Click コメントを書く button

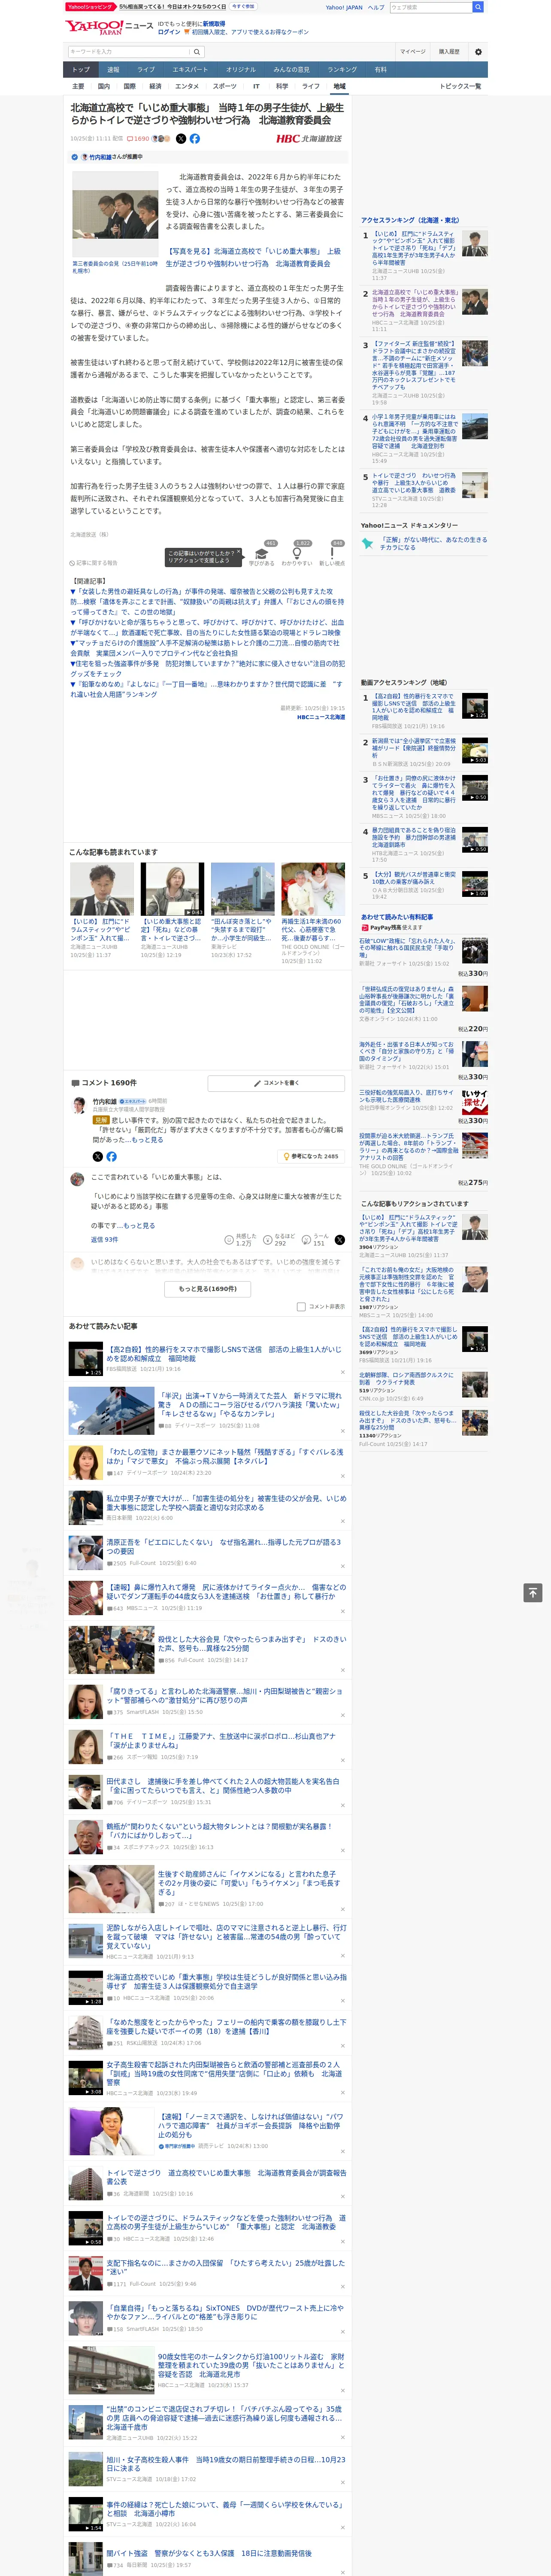point(276,1083)
